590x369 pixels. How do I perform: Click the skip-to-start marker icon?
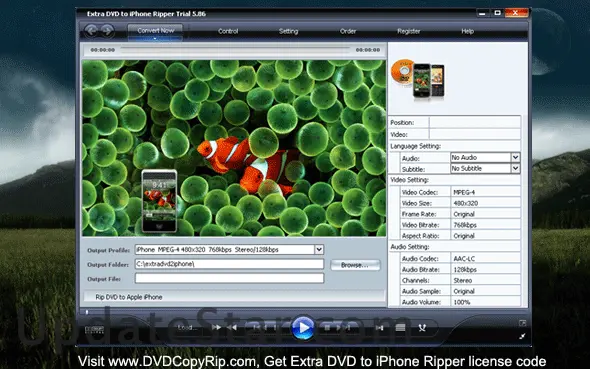(380, 328)
